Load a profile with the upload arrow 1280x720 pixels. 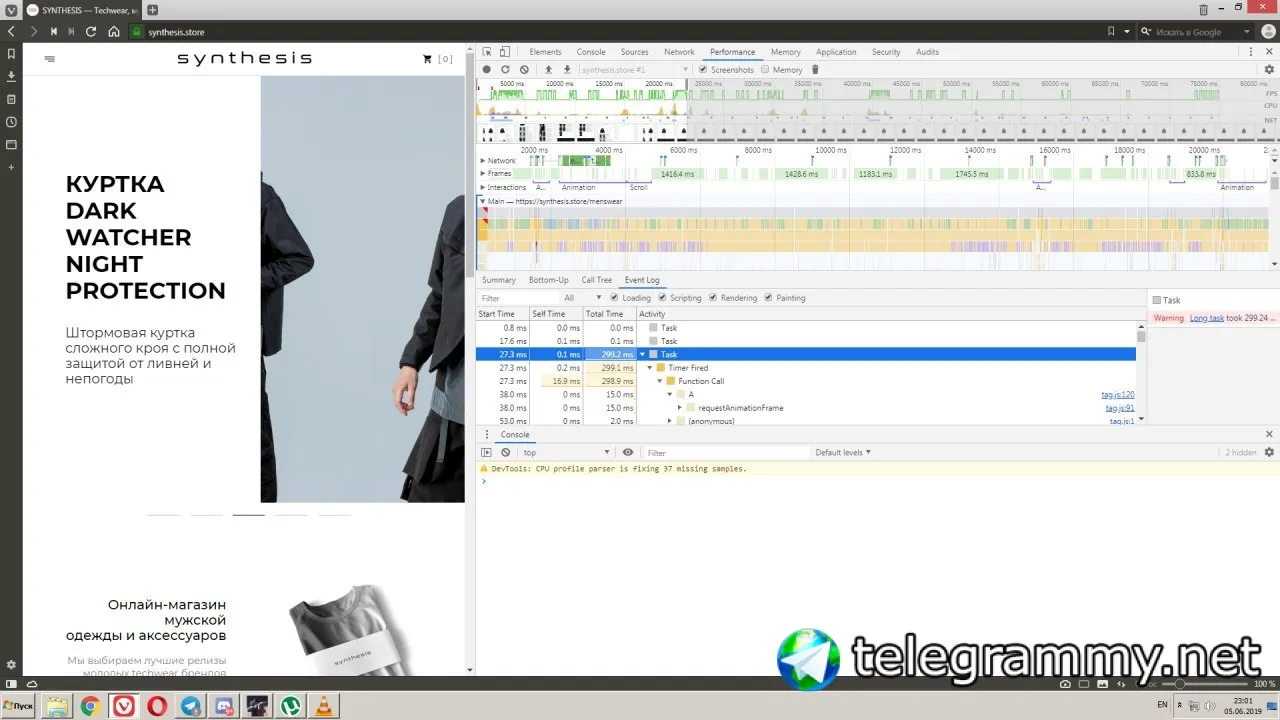pyautogui.click(x=548, y=70)
